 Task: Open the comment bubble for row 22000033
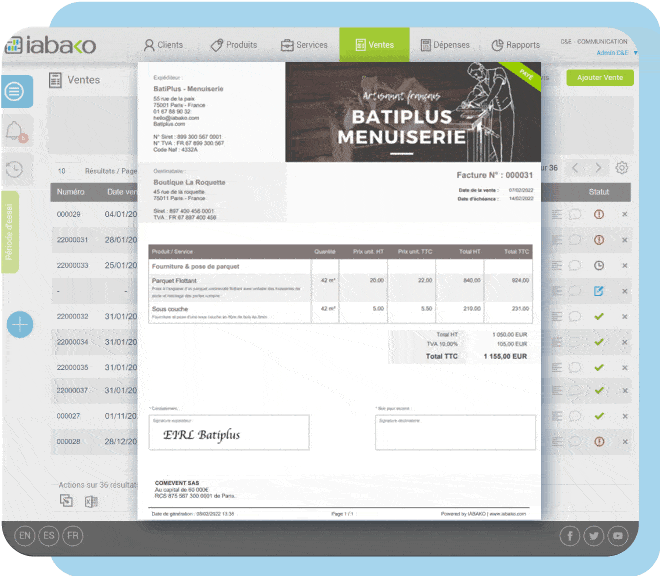click(x=575, y=266)
